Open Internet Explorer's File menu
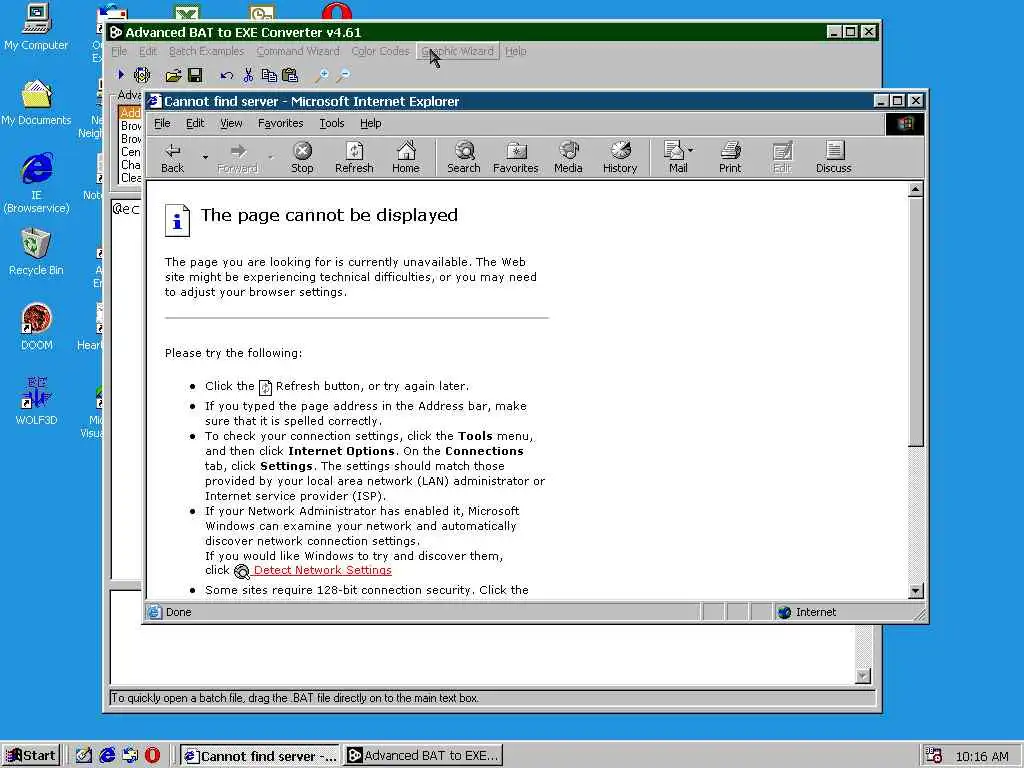Viewport: 1024px width, 768px height. 162,123
